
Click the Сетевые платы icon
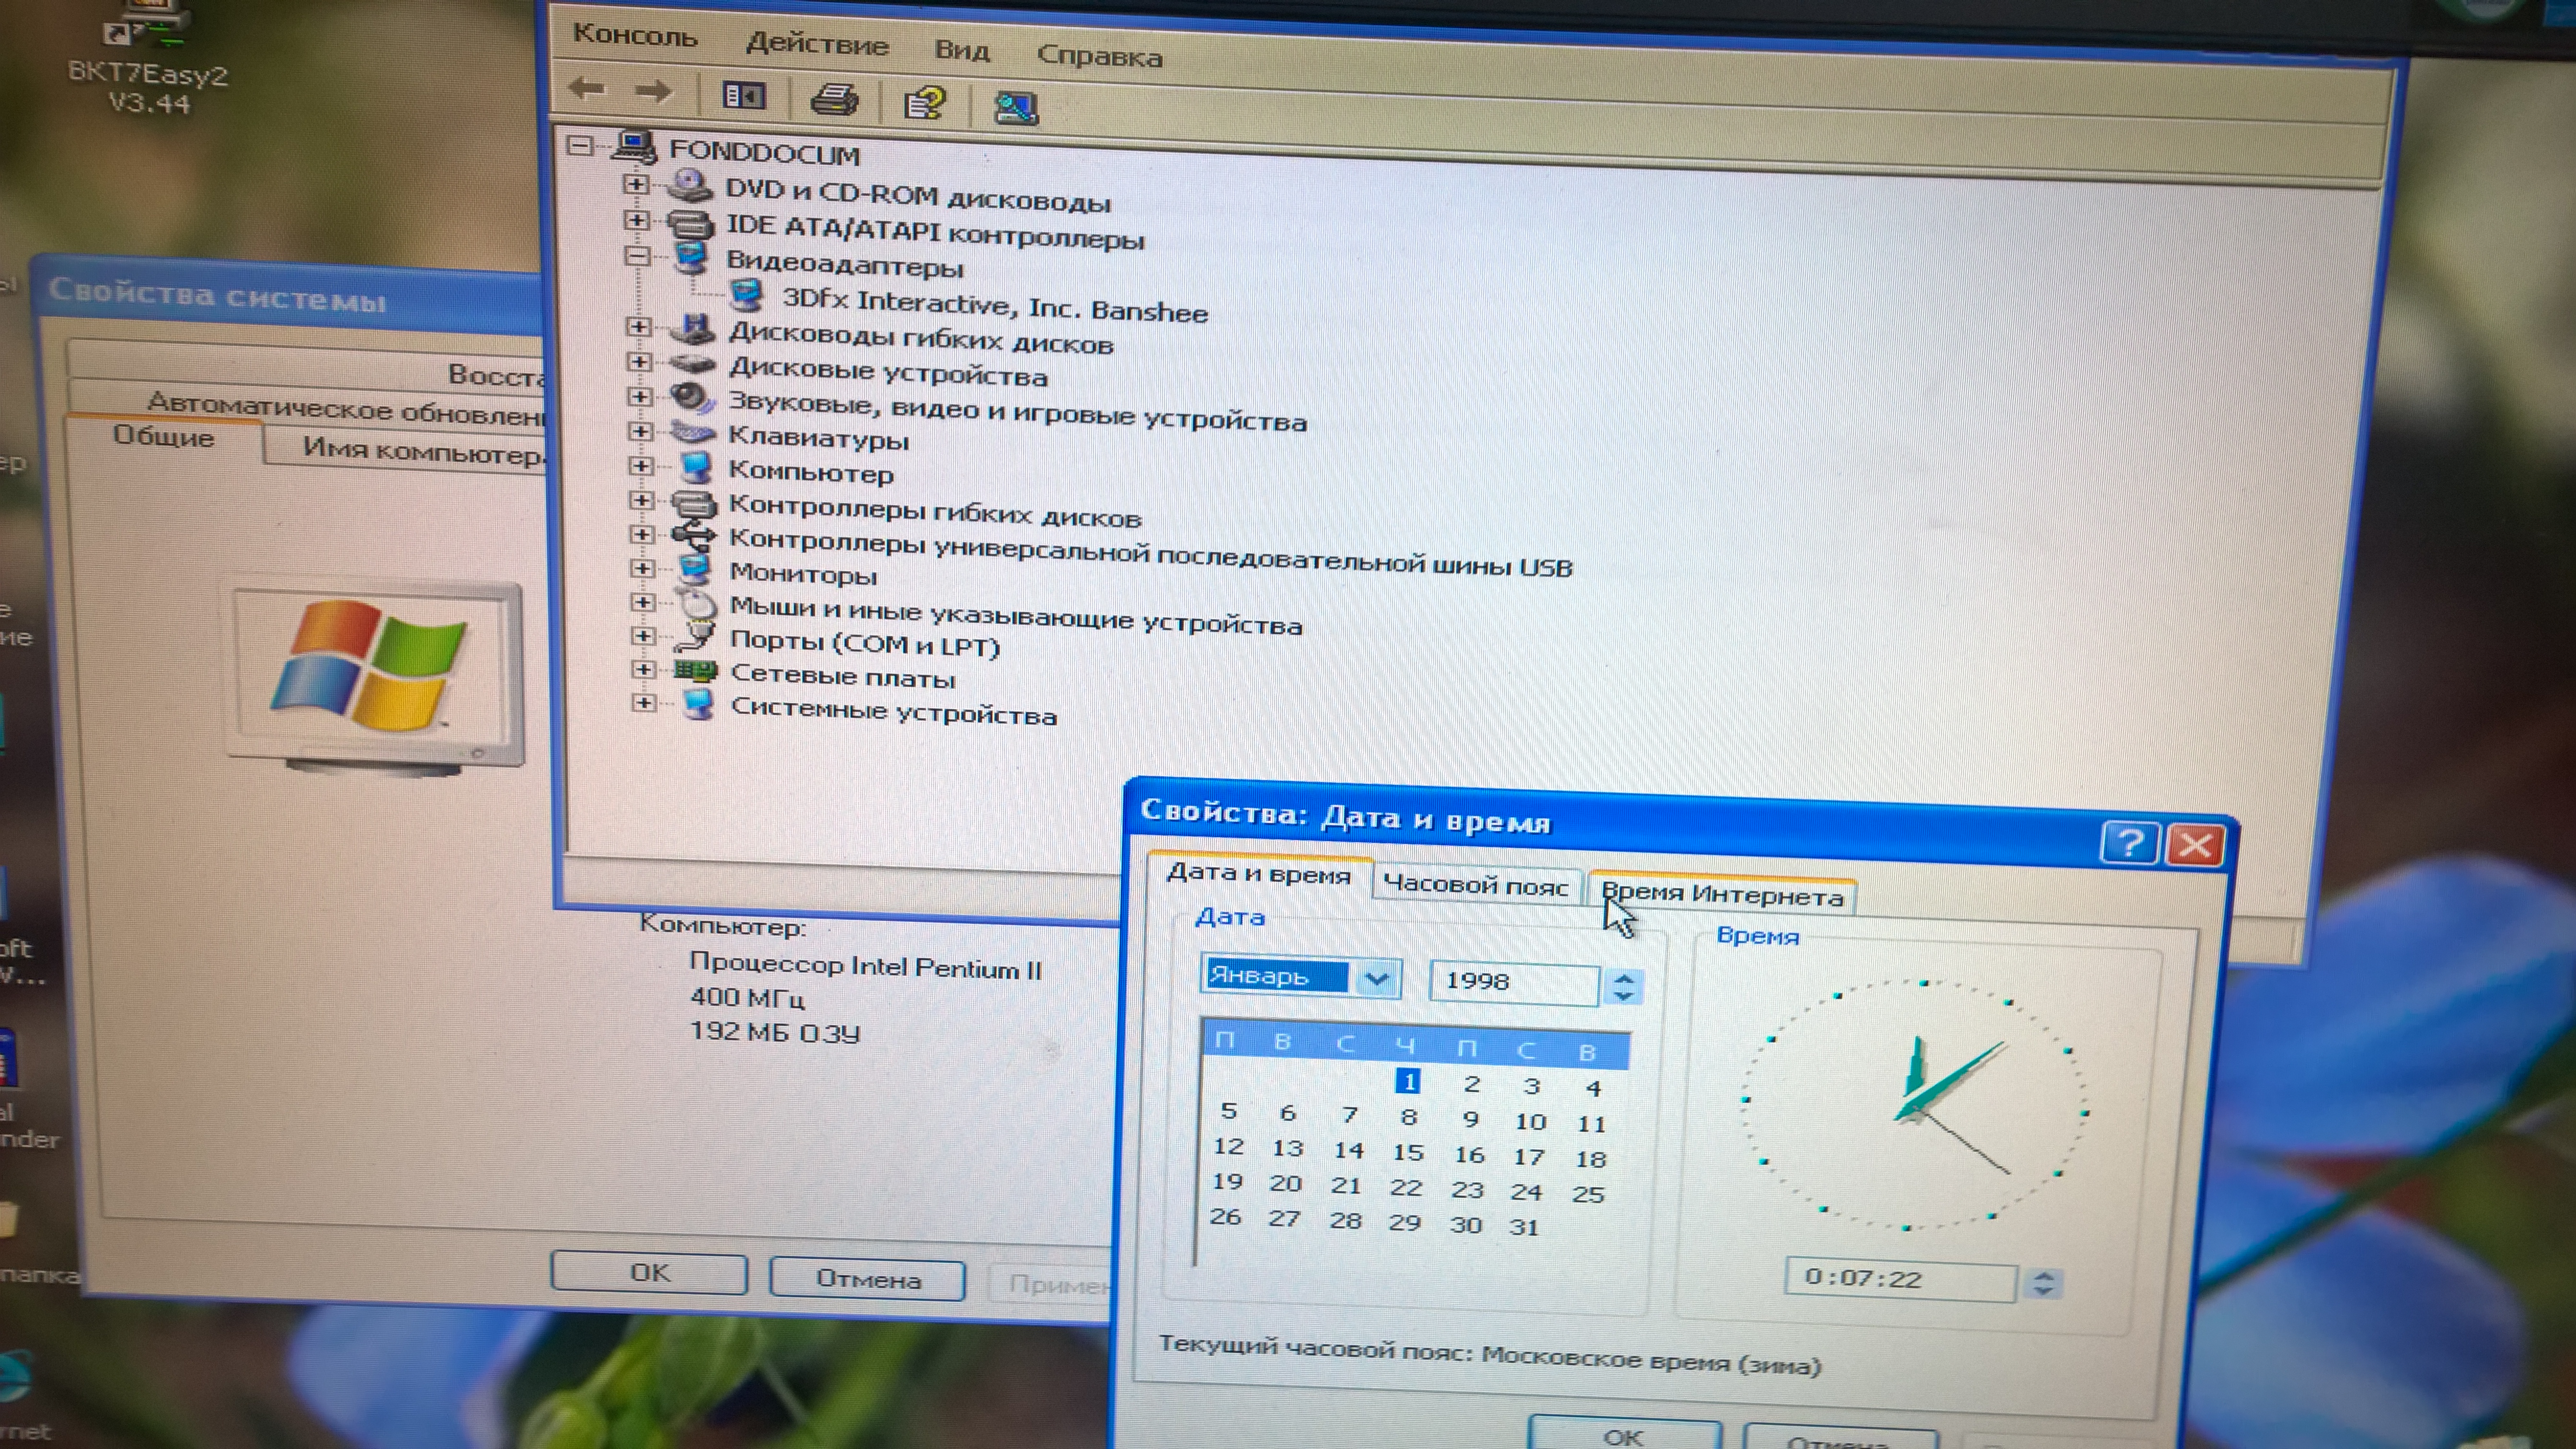pos(696,670)
